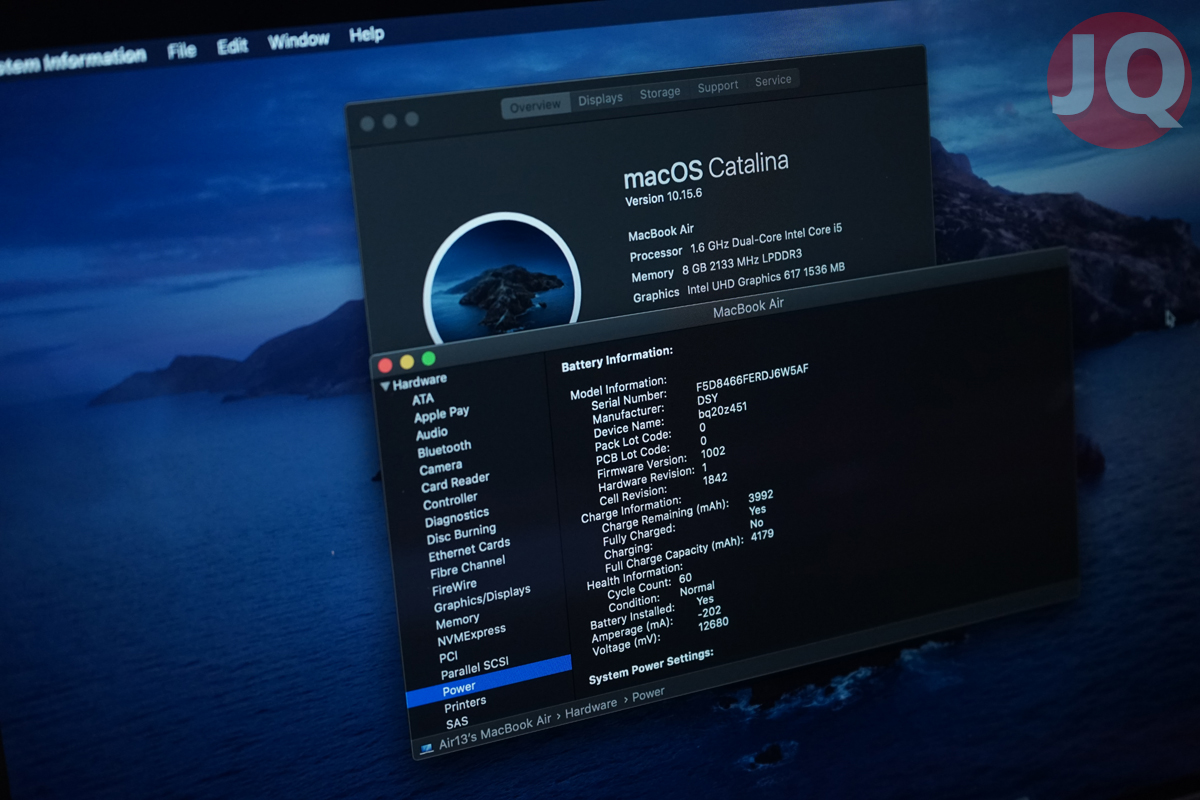
Task: Select Memory in the sidebar
Action: point(457,620)
